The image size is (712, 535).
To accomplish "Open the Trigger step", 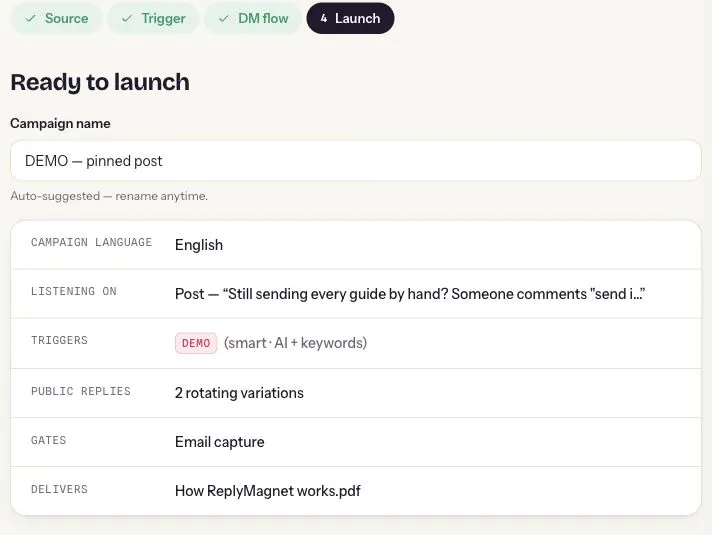I will [153, 18].
